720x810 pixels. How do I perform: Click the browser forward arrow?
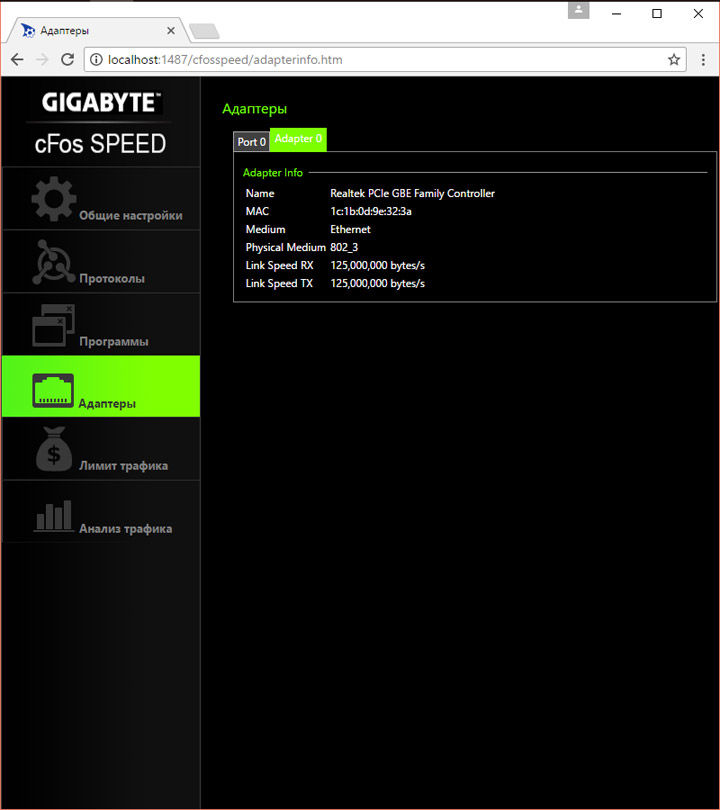(x=42, y=60)
